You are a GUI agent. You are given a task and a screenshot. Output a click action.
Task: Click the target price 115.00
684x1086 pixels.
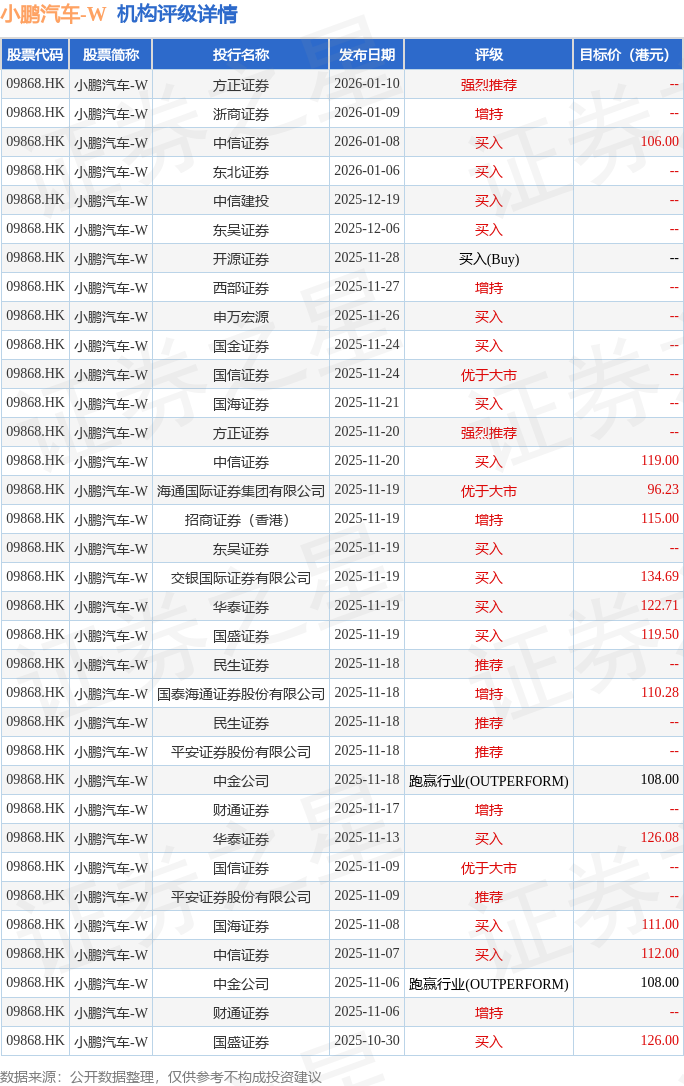(x=659, y=519)
